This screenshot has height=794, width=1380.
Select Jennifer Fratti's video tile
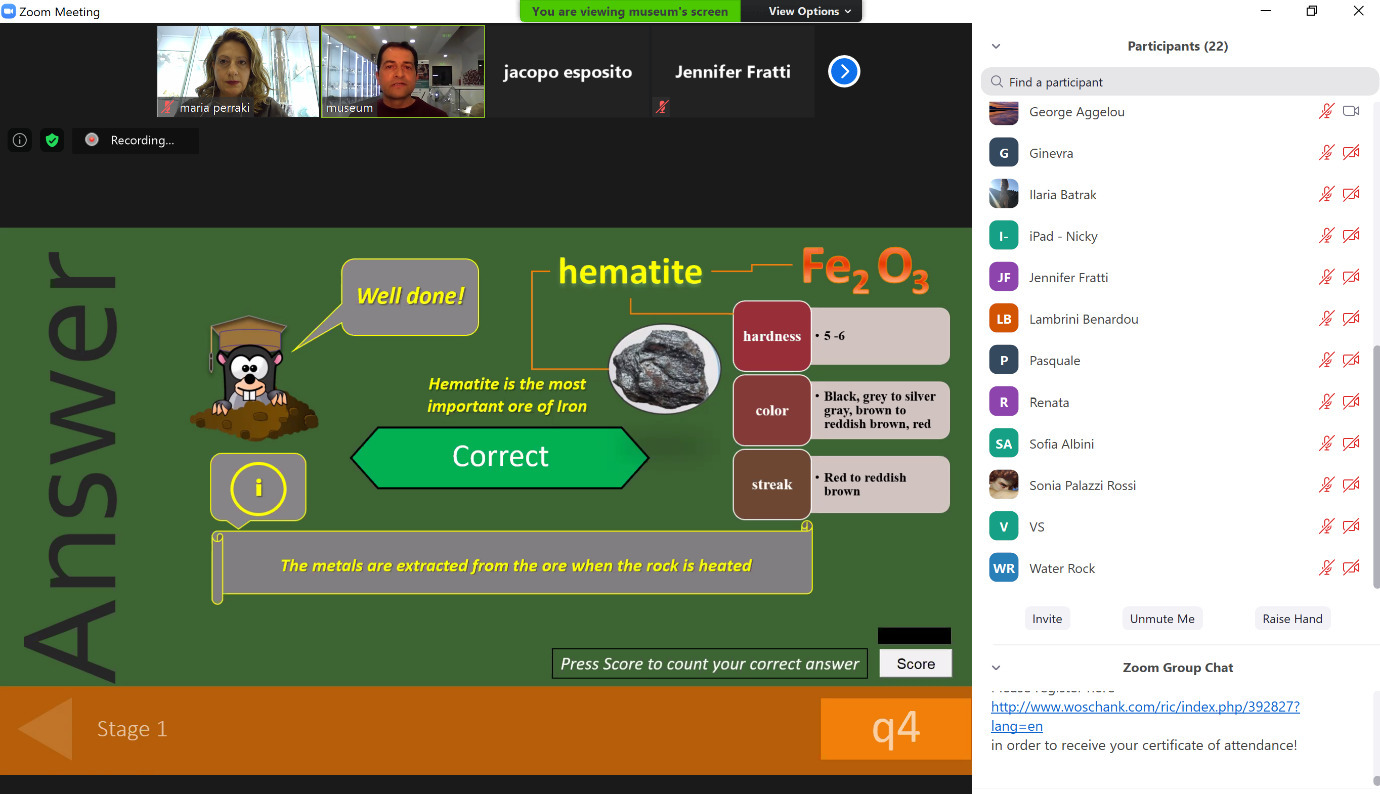pyautogui.click(x=732, y=72)
